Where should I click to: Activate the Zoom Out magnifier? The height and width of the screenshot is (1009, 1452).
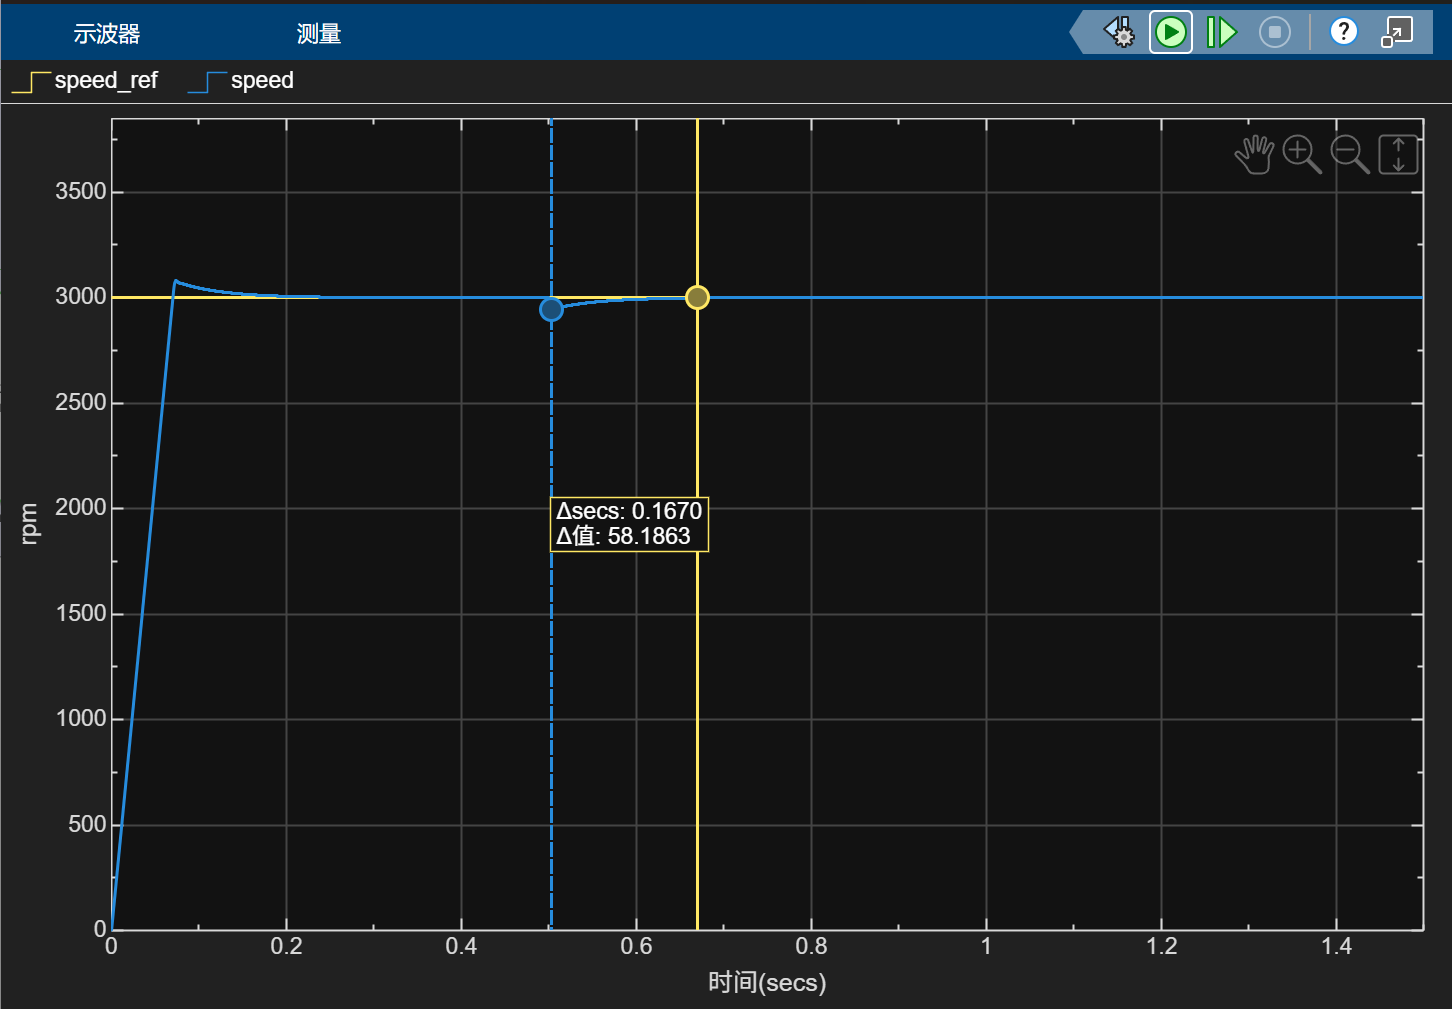1349,155
